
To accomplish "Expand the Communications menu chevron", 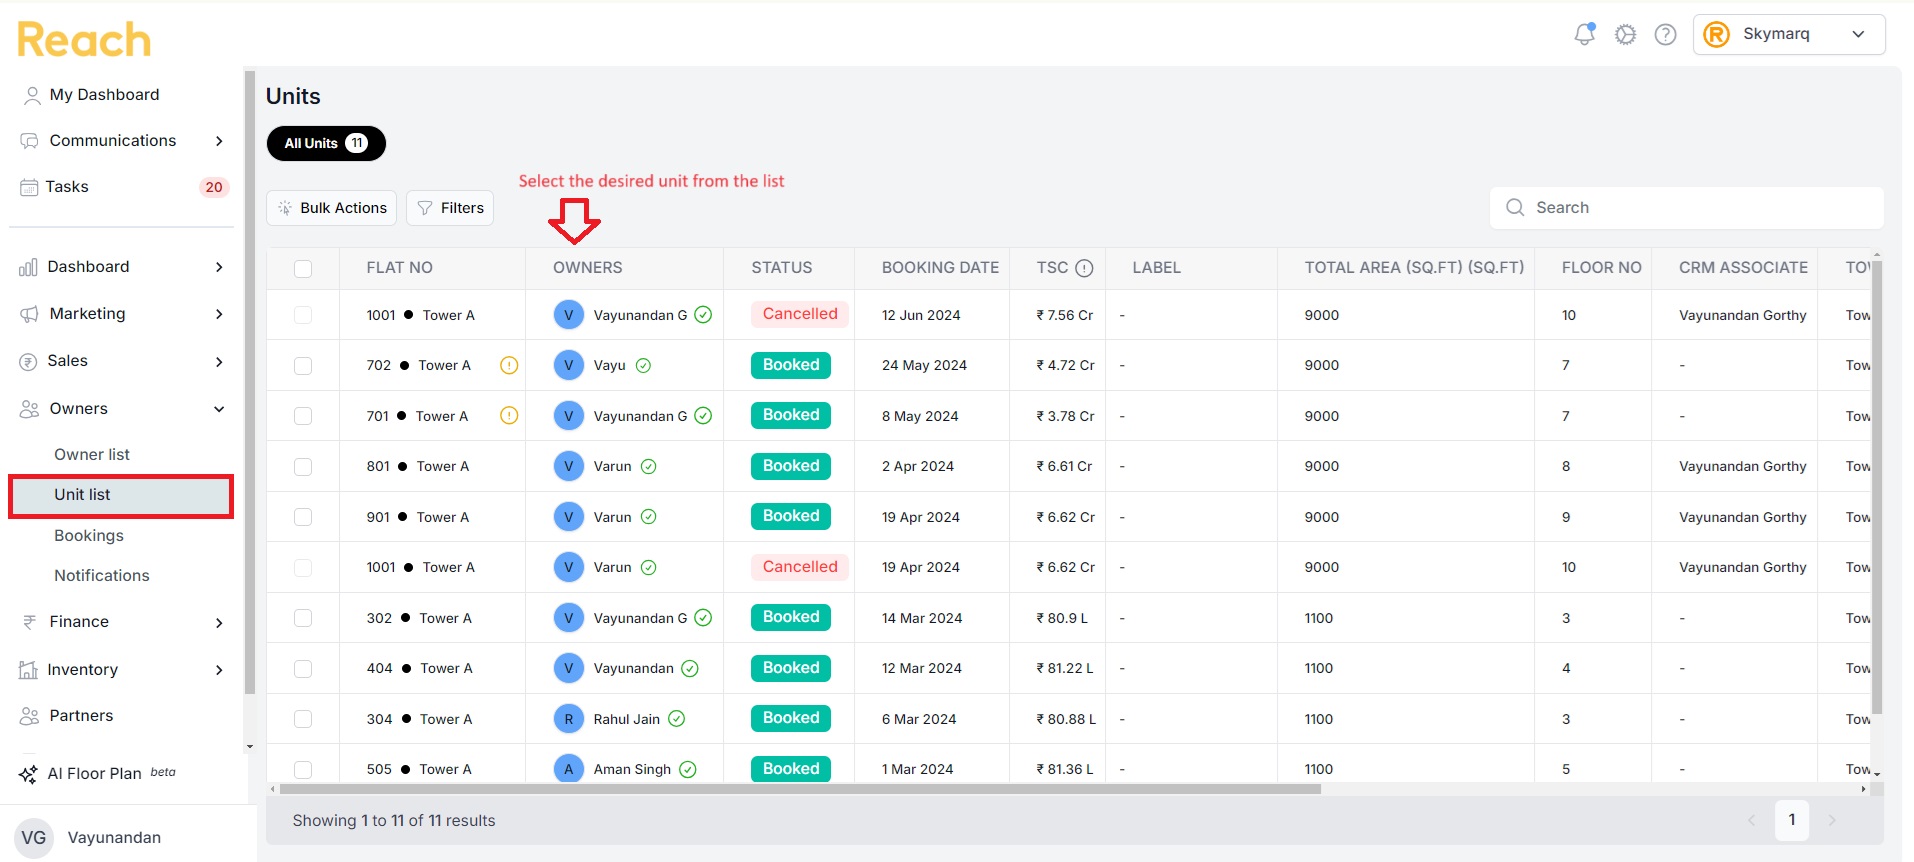I will (x=219, y=141).
